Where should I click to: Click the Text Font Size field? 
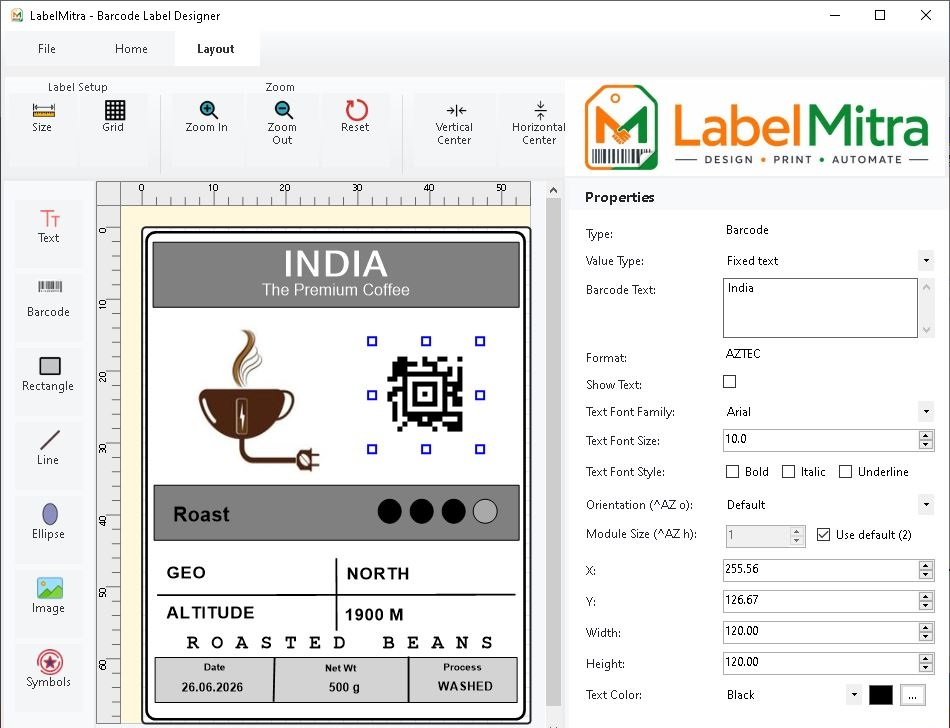click(x=820, y=440)
